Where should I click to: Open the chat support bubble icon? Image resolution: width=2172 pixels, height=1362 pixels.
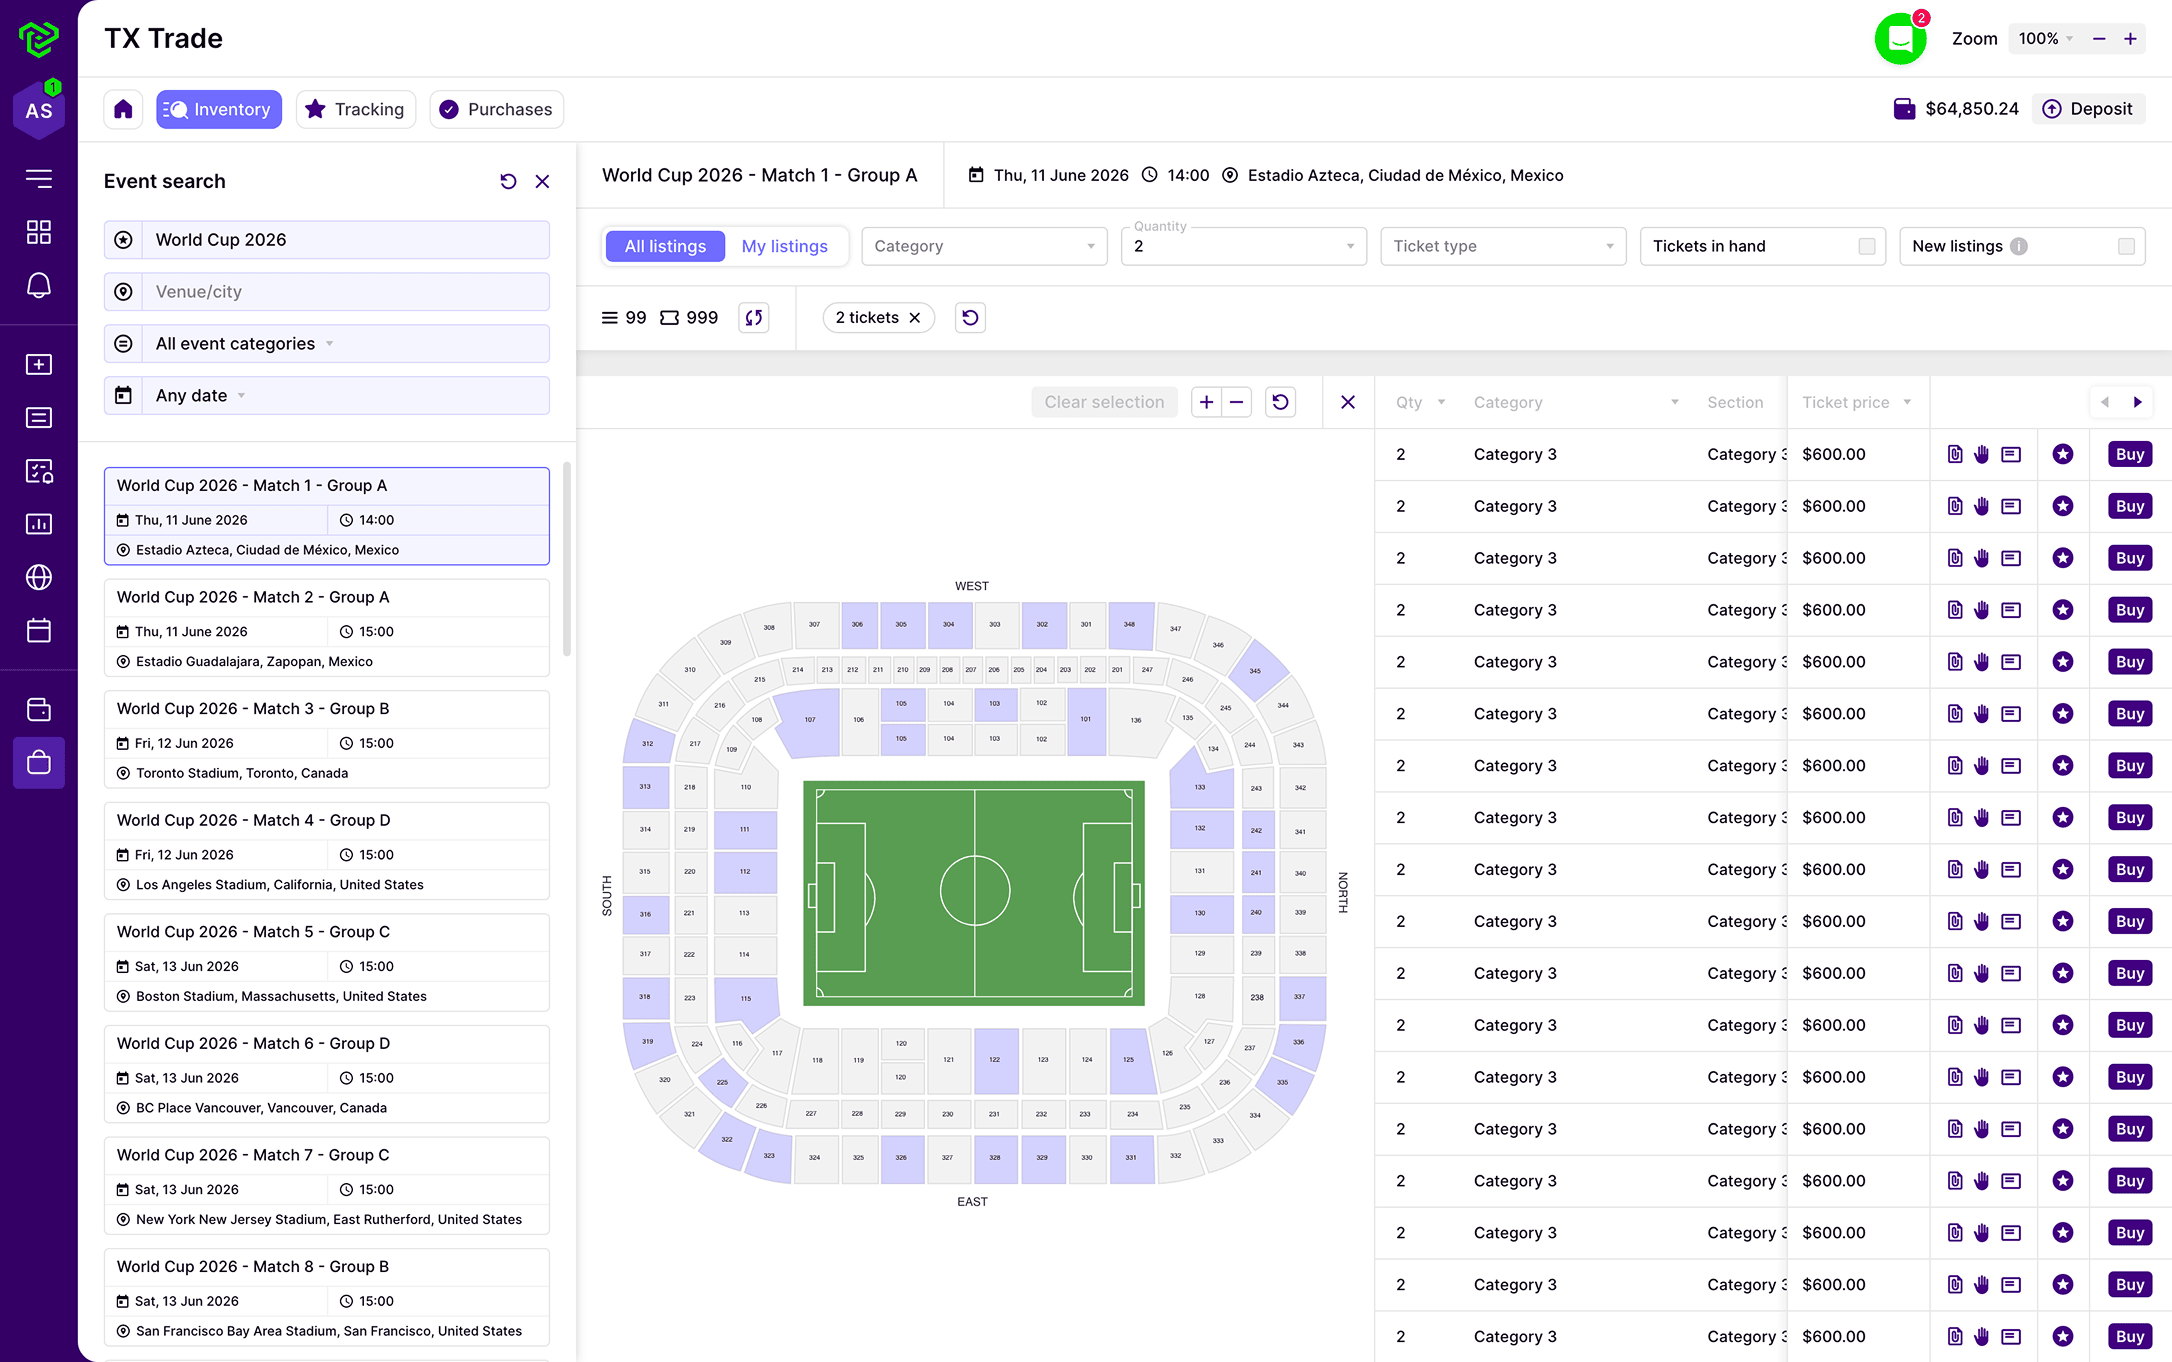pyautogui.click(x=1900, y=39)
